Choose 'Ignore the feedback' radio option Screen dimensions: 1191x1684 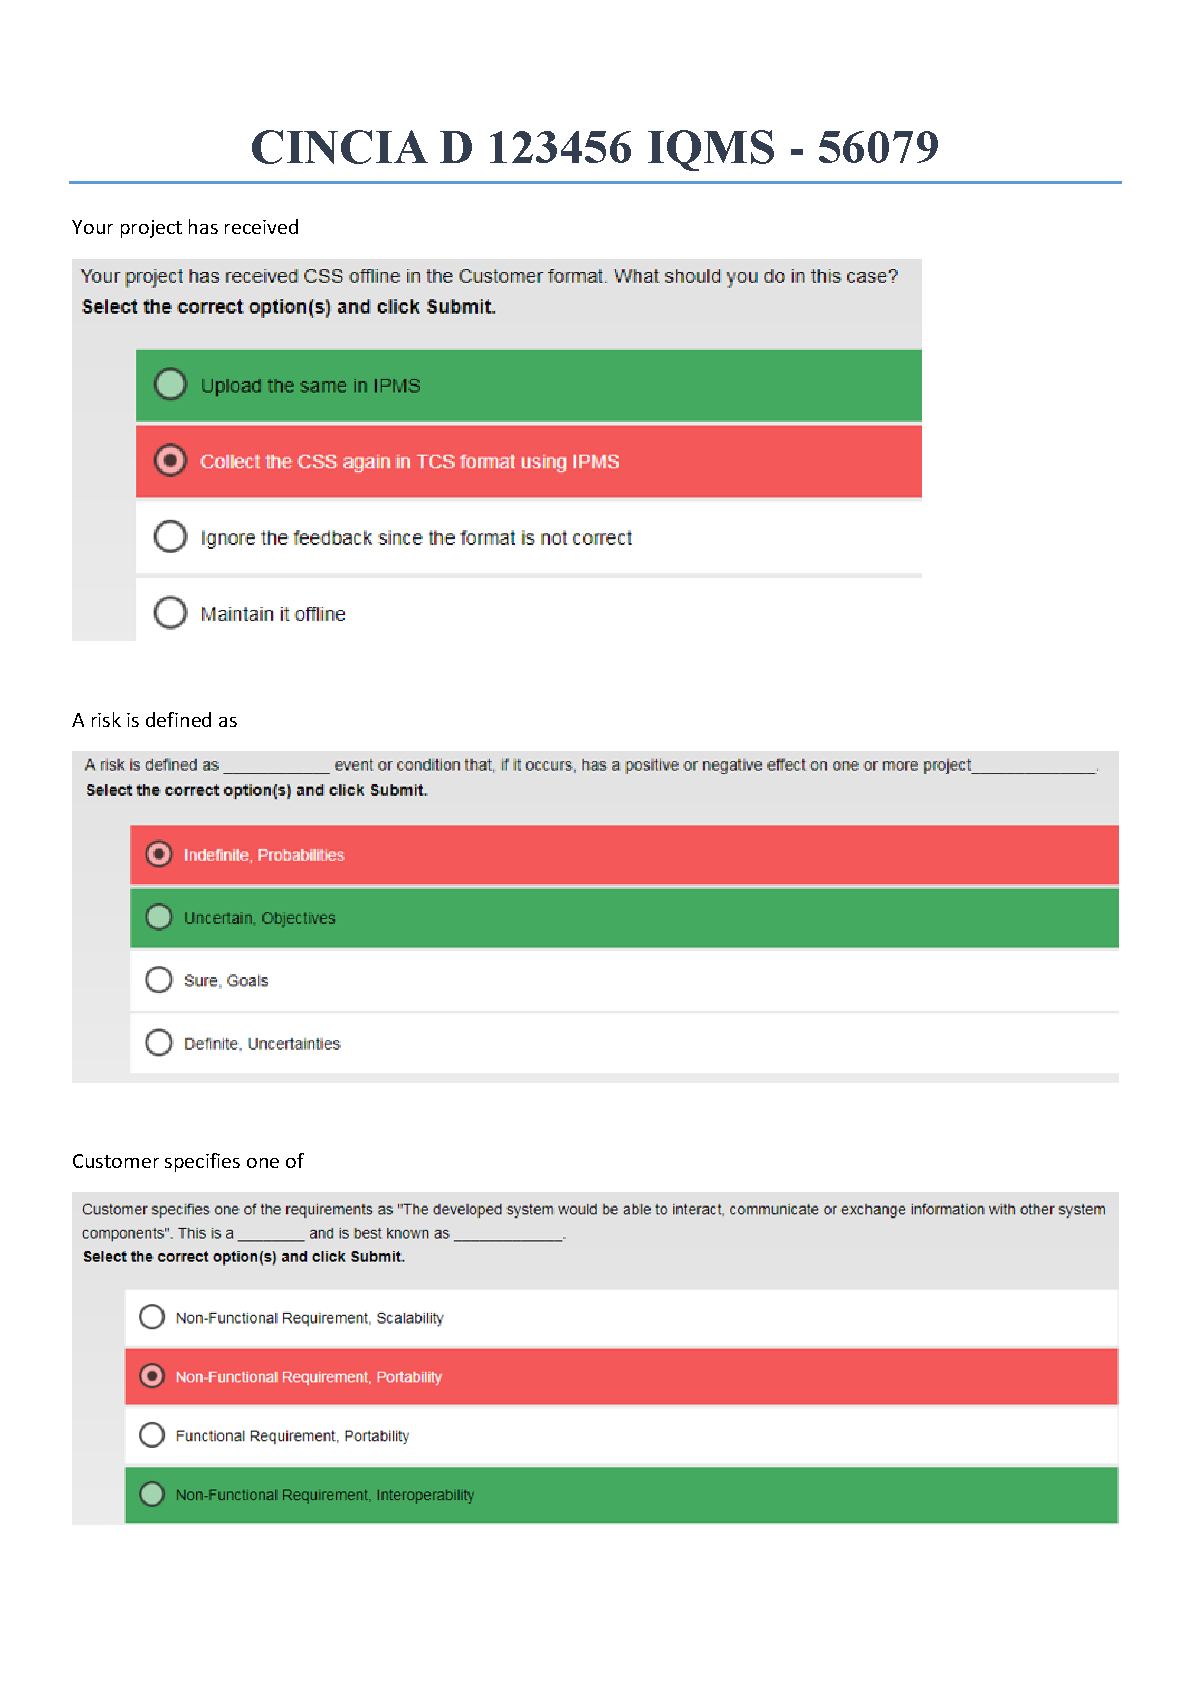tap(170, 537)
